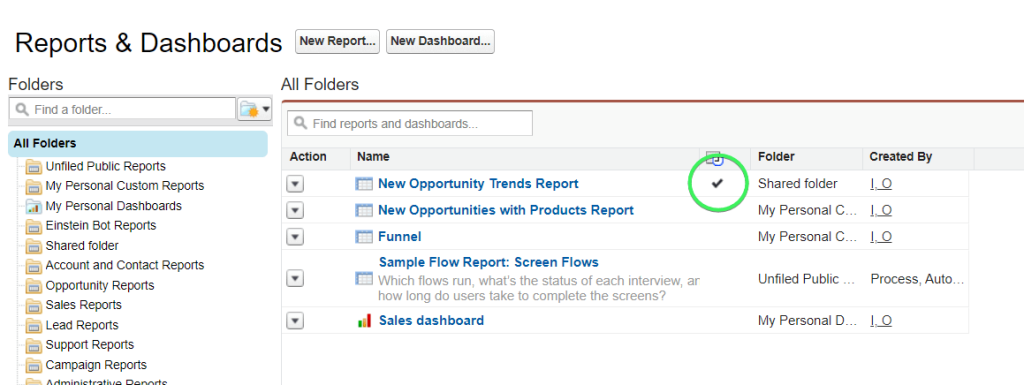Sort by the Name column header
The width and height of the screenshot is (1024, 385).
click(x=374, y=157)
